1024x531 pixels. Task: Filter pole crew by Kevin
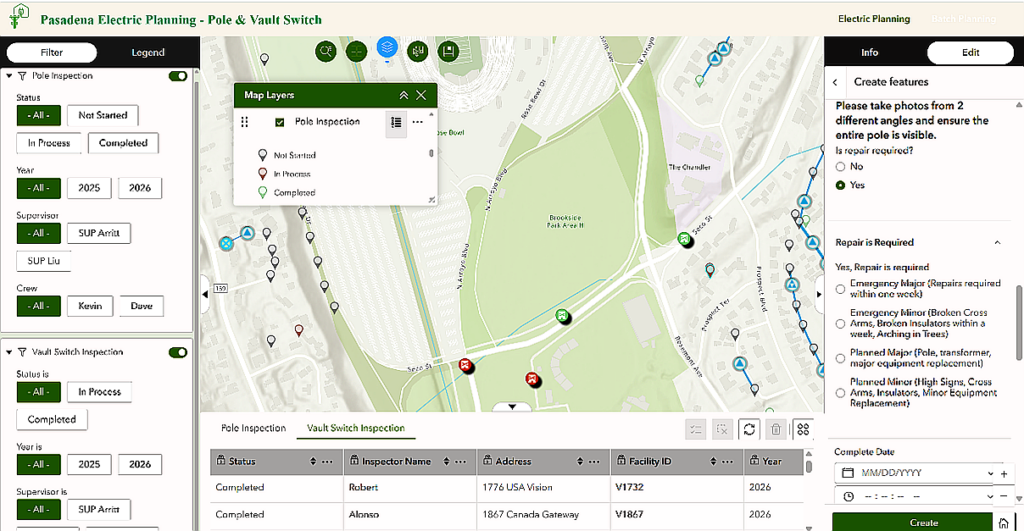click(x=90, y=306)
